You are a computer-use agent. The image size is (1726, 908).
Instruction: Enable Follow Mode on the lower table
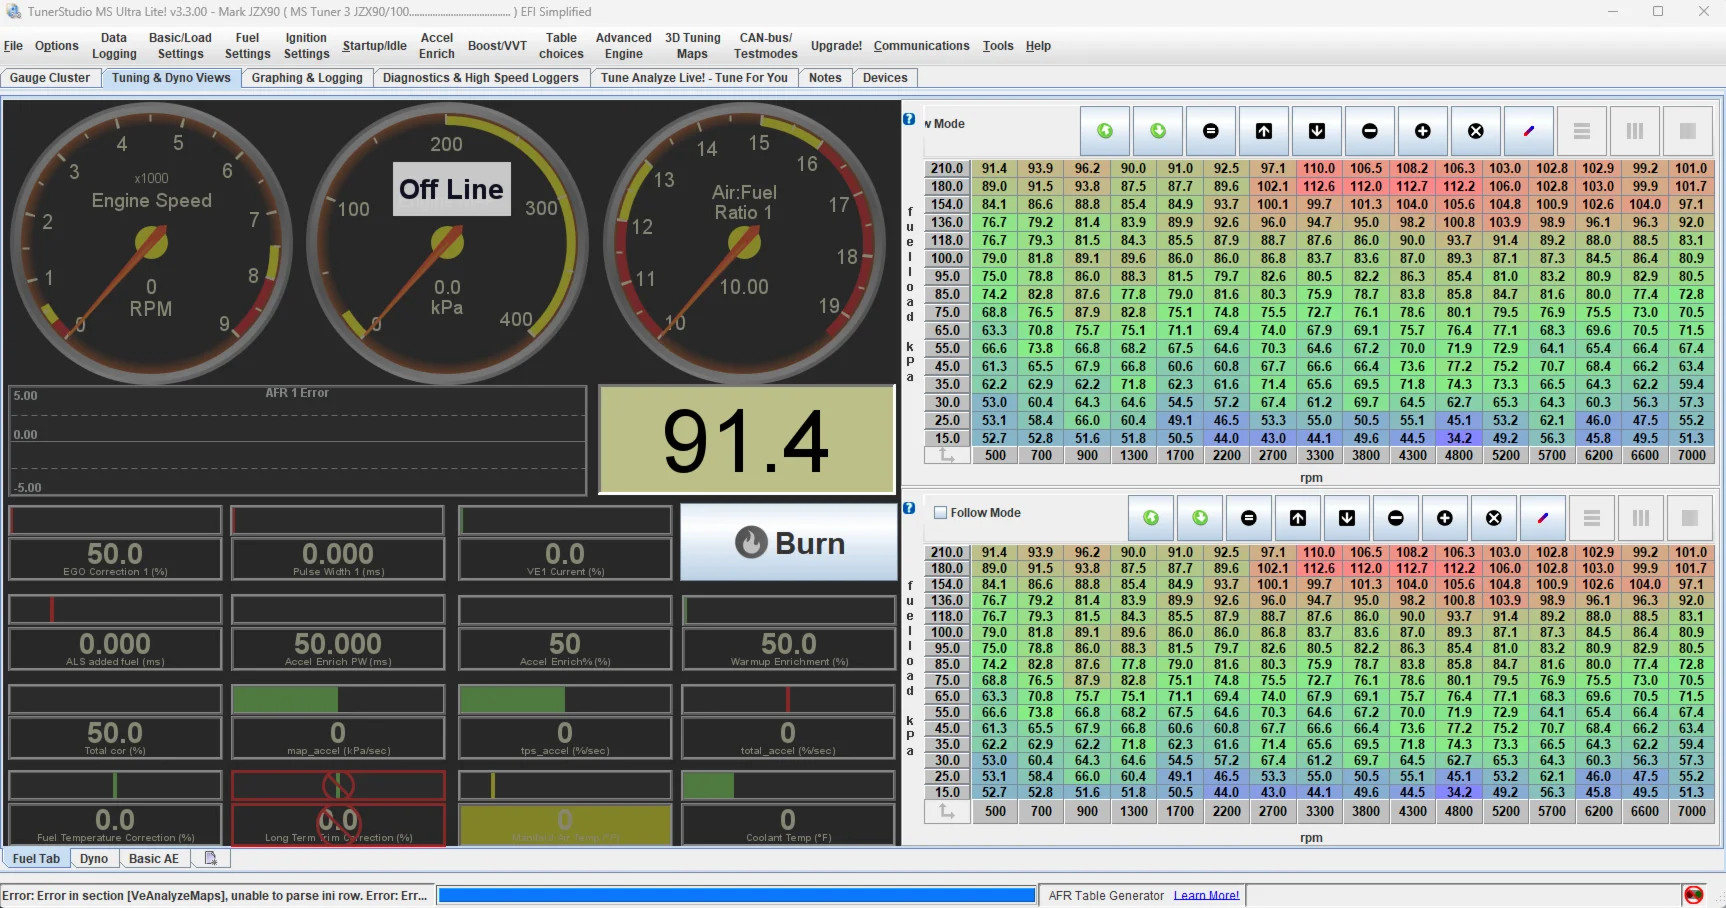941,512
